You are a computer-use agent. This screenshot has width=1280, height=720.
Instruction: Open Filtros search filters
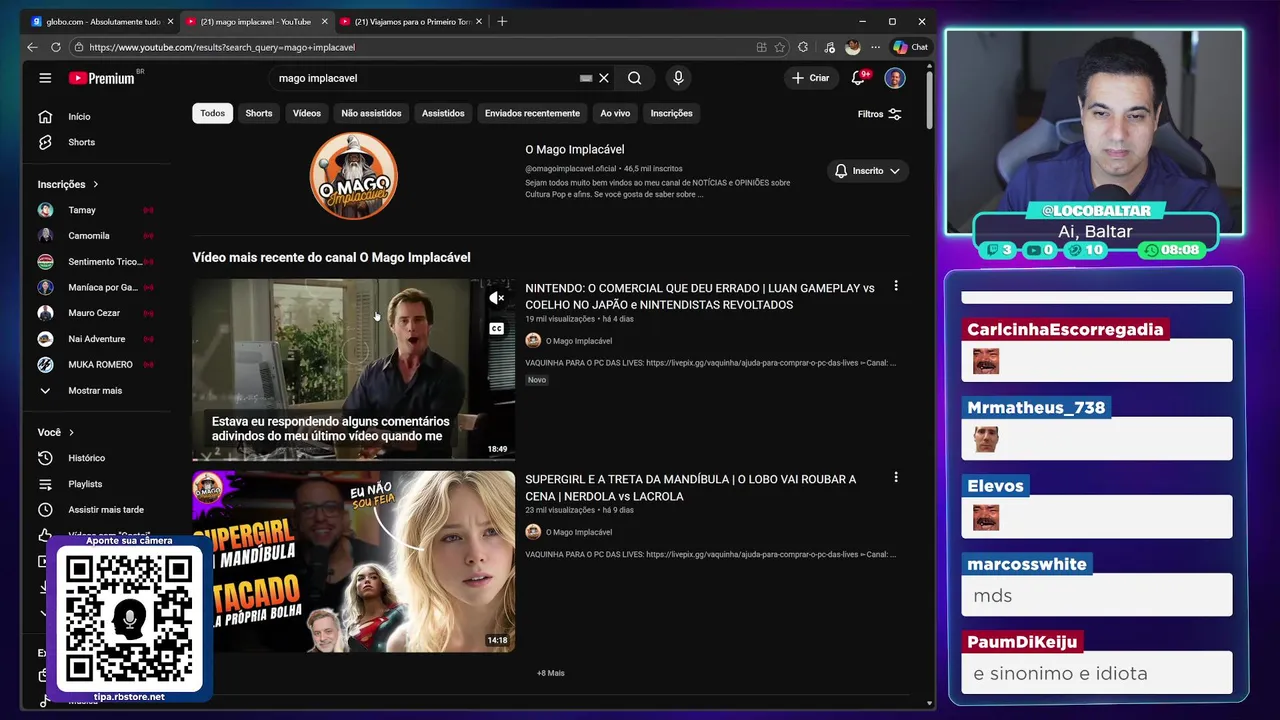(880, 114)
